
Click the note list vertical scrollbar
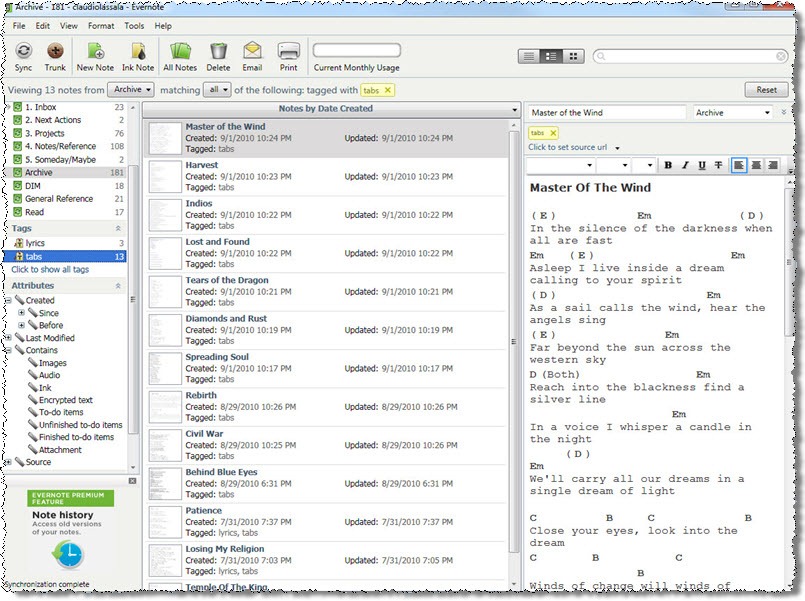513,341
